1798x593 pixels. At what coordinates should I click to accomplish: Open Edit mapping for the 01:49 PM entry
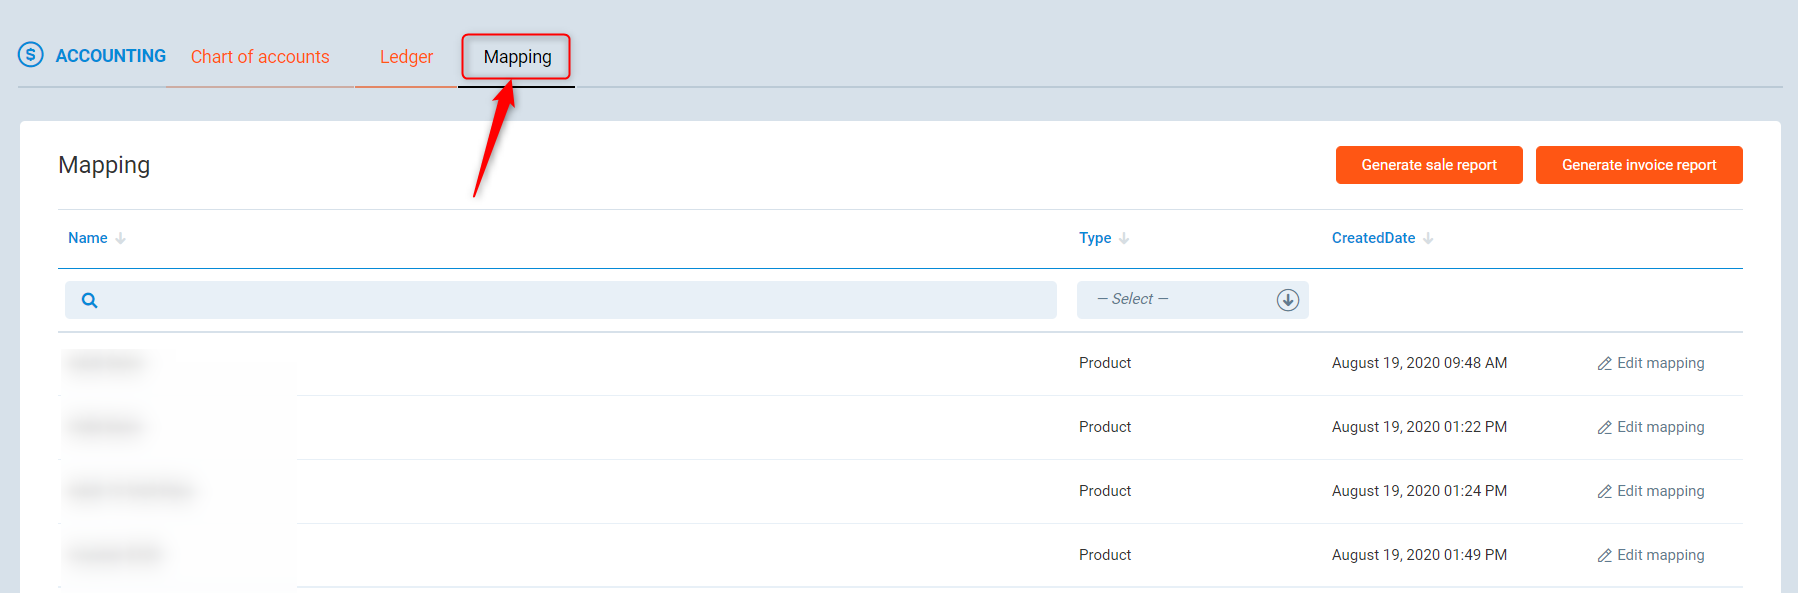click(1660, 555)
